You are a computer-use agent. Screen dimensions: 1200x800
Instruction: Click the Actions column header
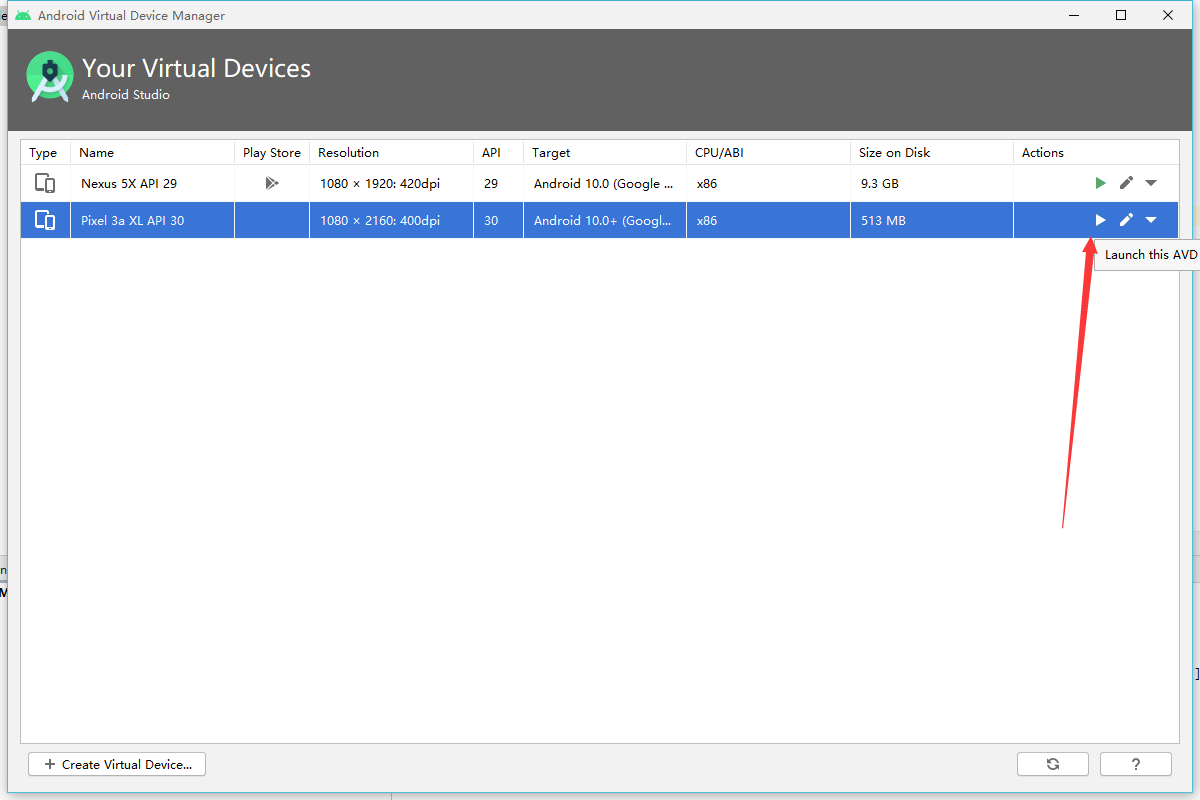point(1096,153)
